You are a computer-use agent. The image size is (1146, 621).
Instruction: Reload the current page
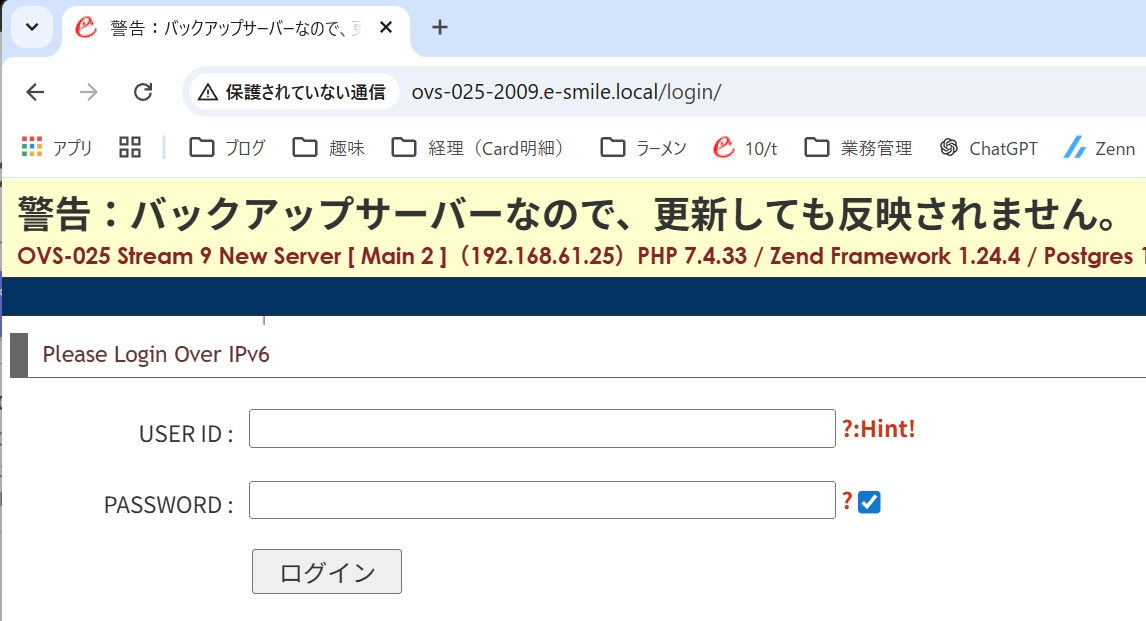(143, 92)
